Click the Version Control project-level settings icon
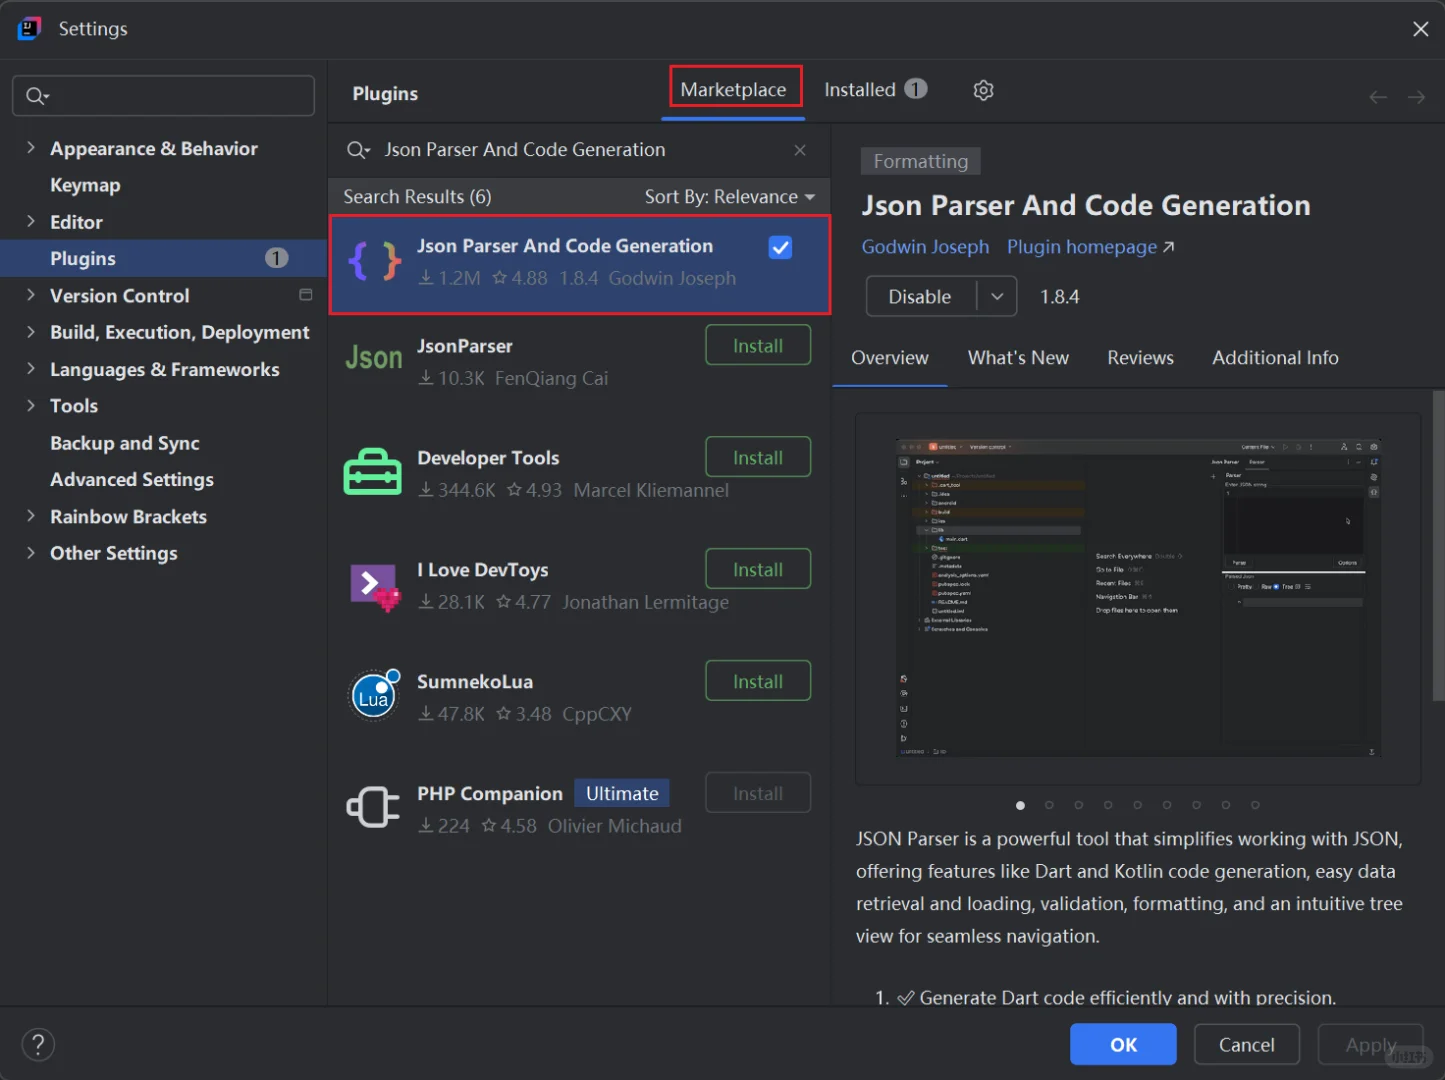The width and height of the screenshot is (1445, 1080). [x=306, y=295]
